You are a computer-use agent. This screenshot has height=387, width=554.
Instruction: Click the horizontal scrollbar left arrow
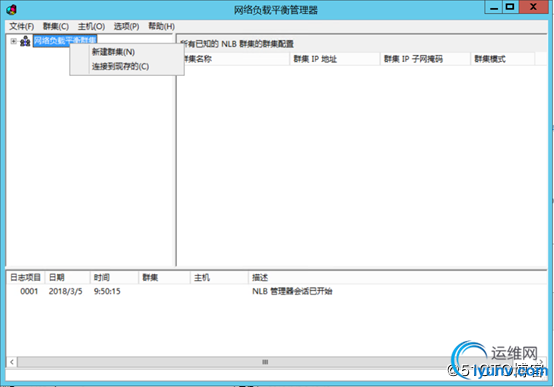[x=12, y=362]
